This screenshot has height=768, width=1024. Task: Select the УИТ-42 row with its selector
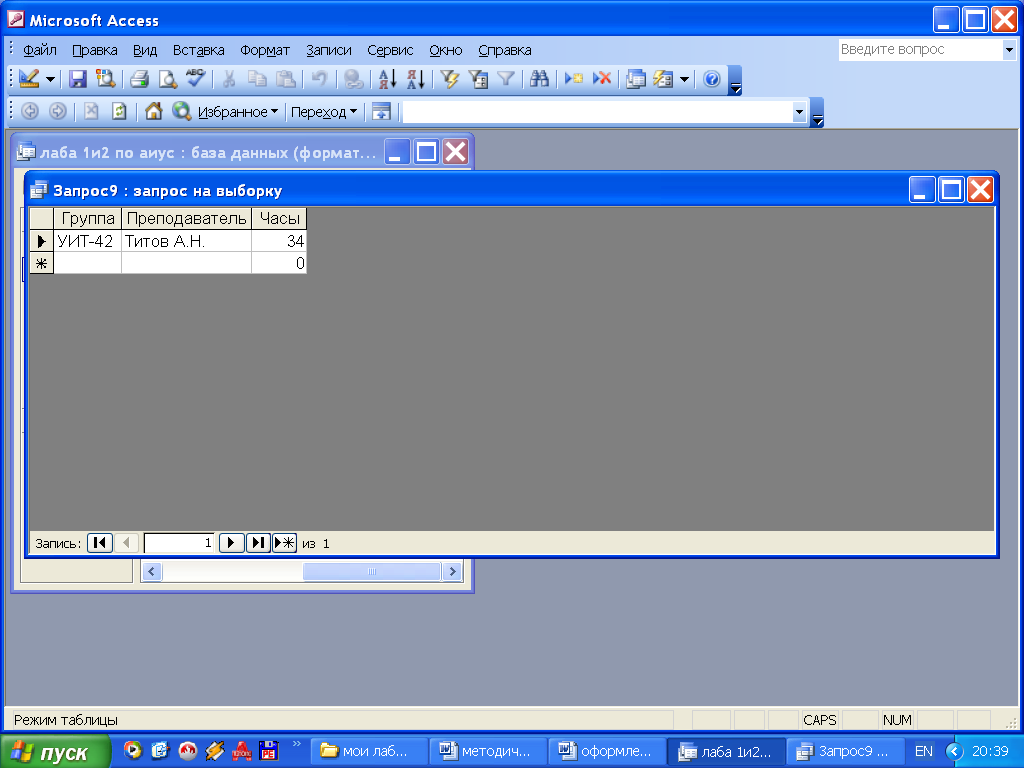41,241
